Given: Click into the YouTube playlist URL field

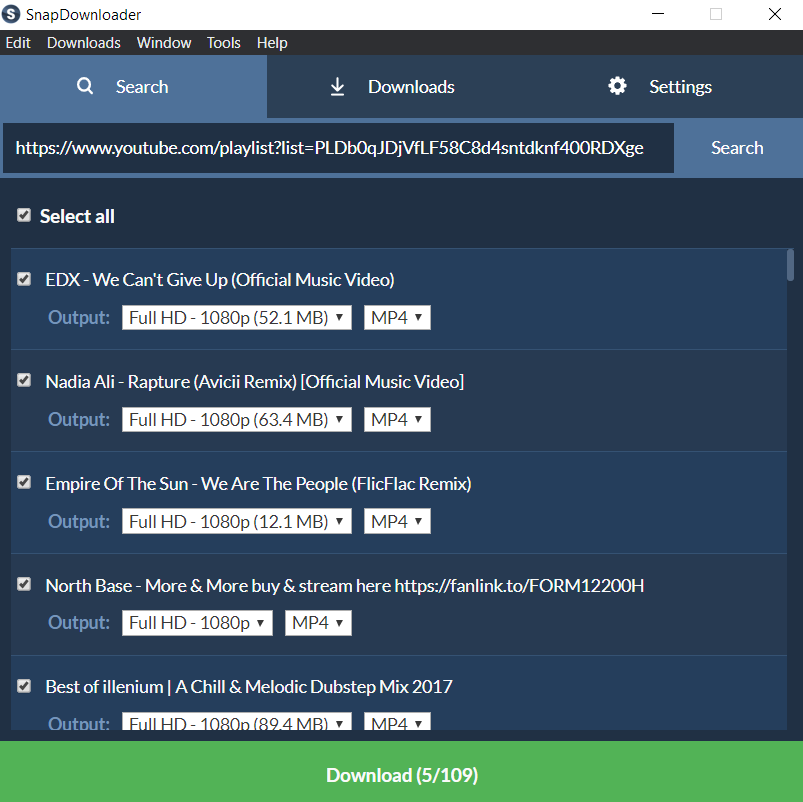Looking at the screenshot, I should click(338, 148).
